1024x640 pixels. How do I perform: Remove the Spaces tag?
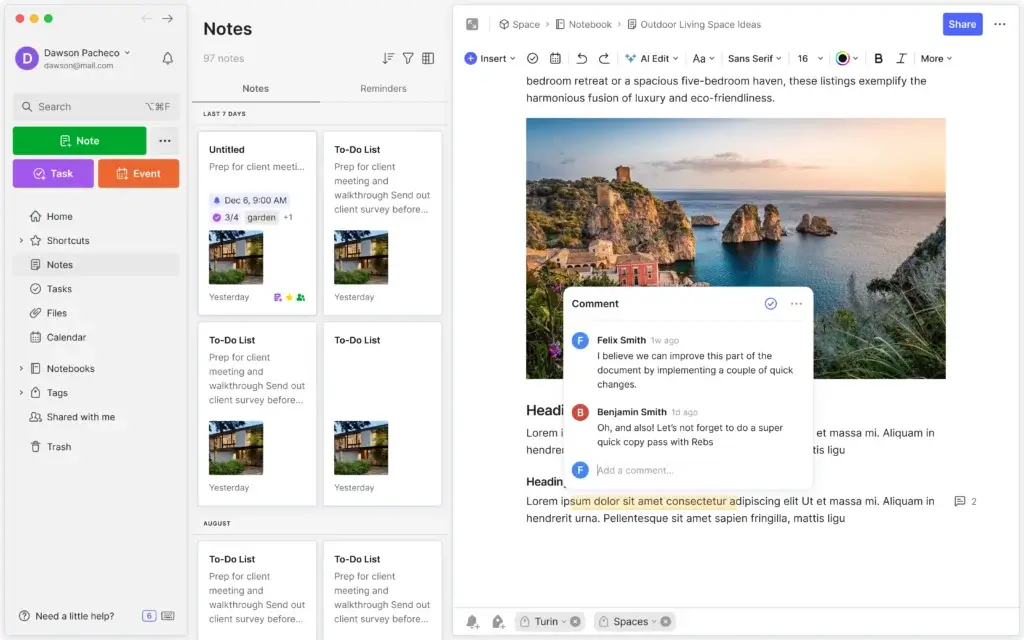point(665,622)
